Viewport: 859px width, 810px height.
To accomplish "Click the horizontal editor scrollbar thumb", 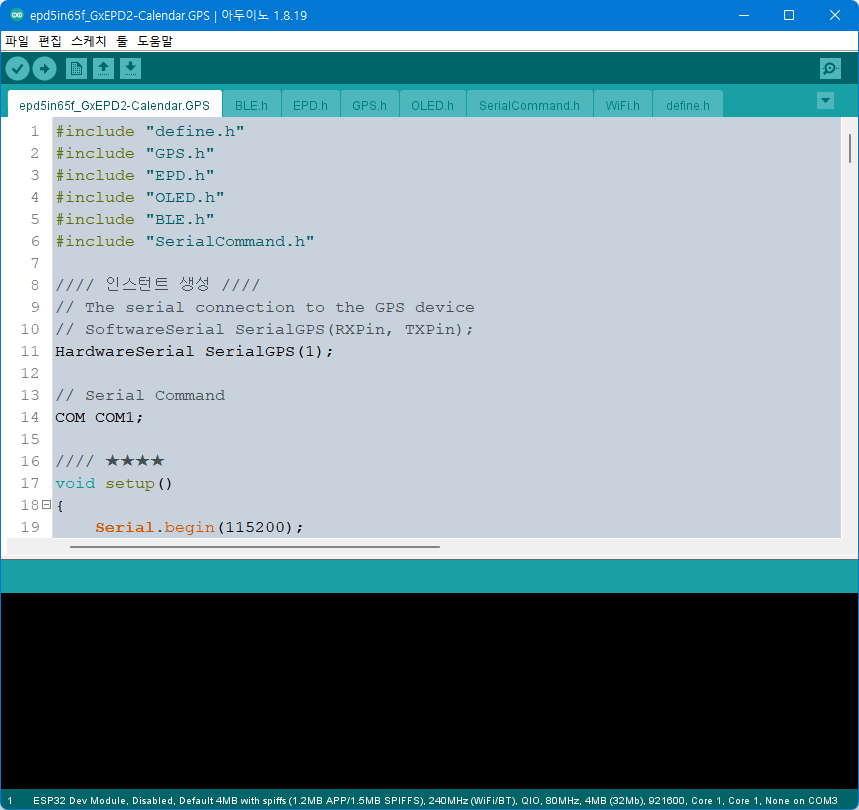I will [x=255, y=546].
